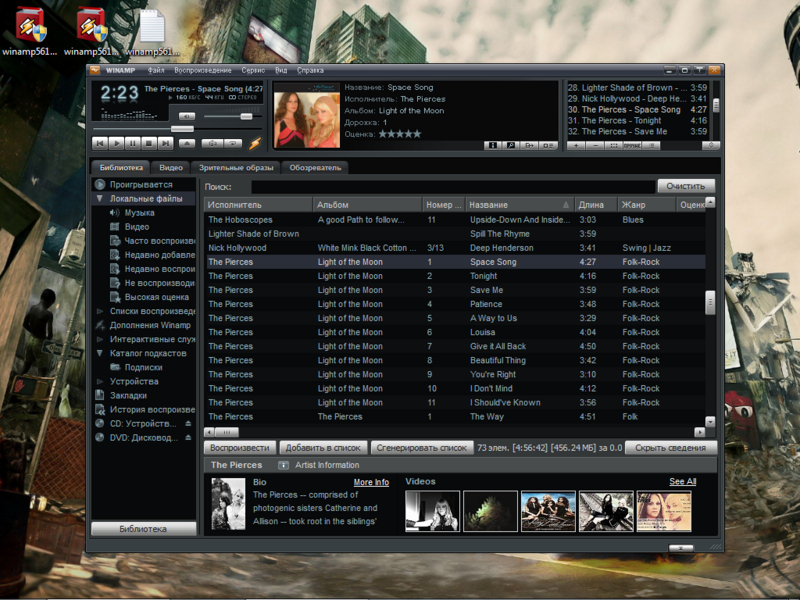
Task: Click the Подписки subscriptions icon
Action: (115, 367)
